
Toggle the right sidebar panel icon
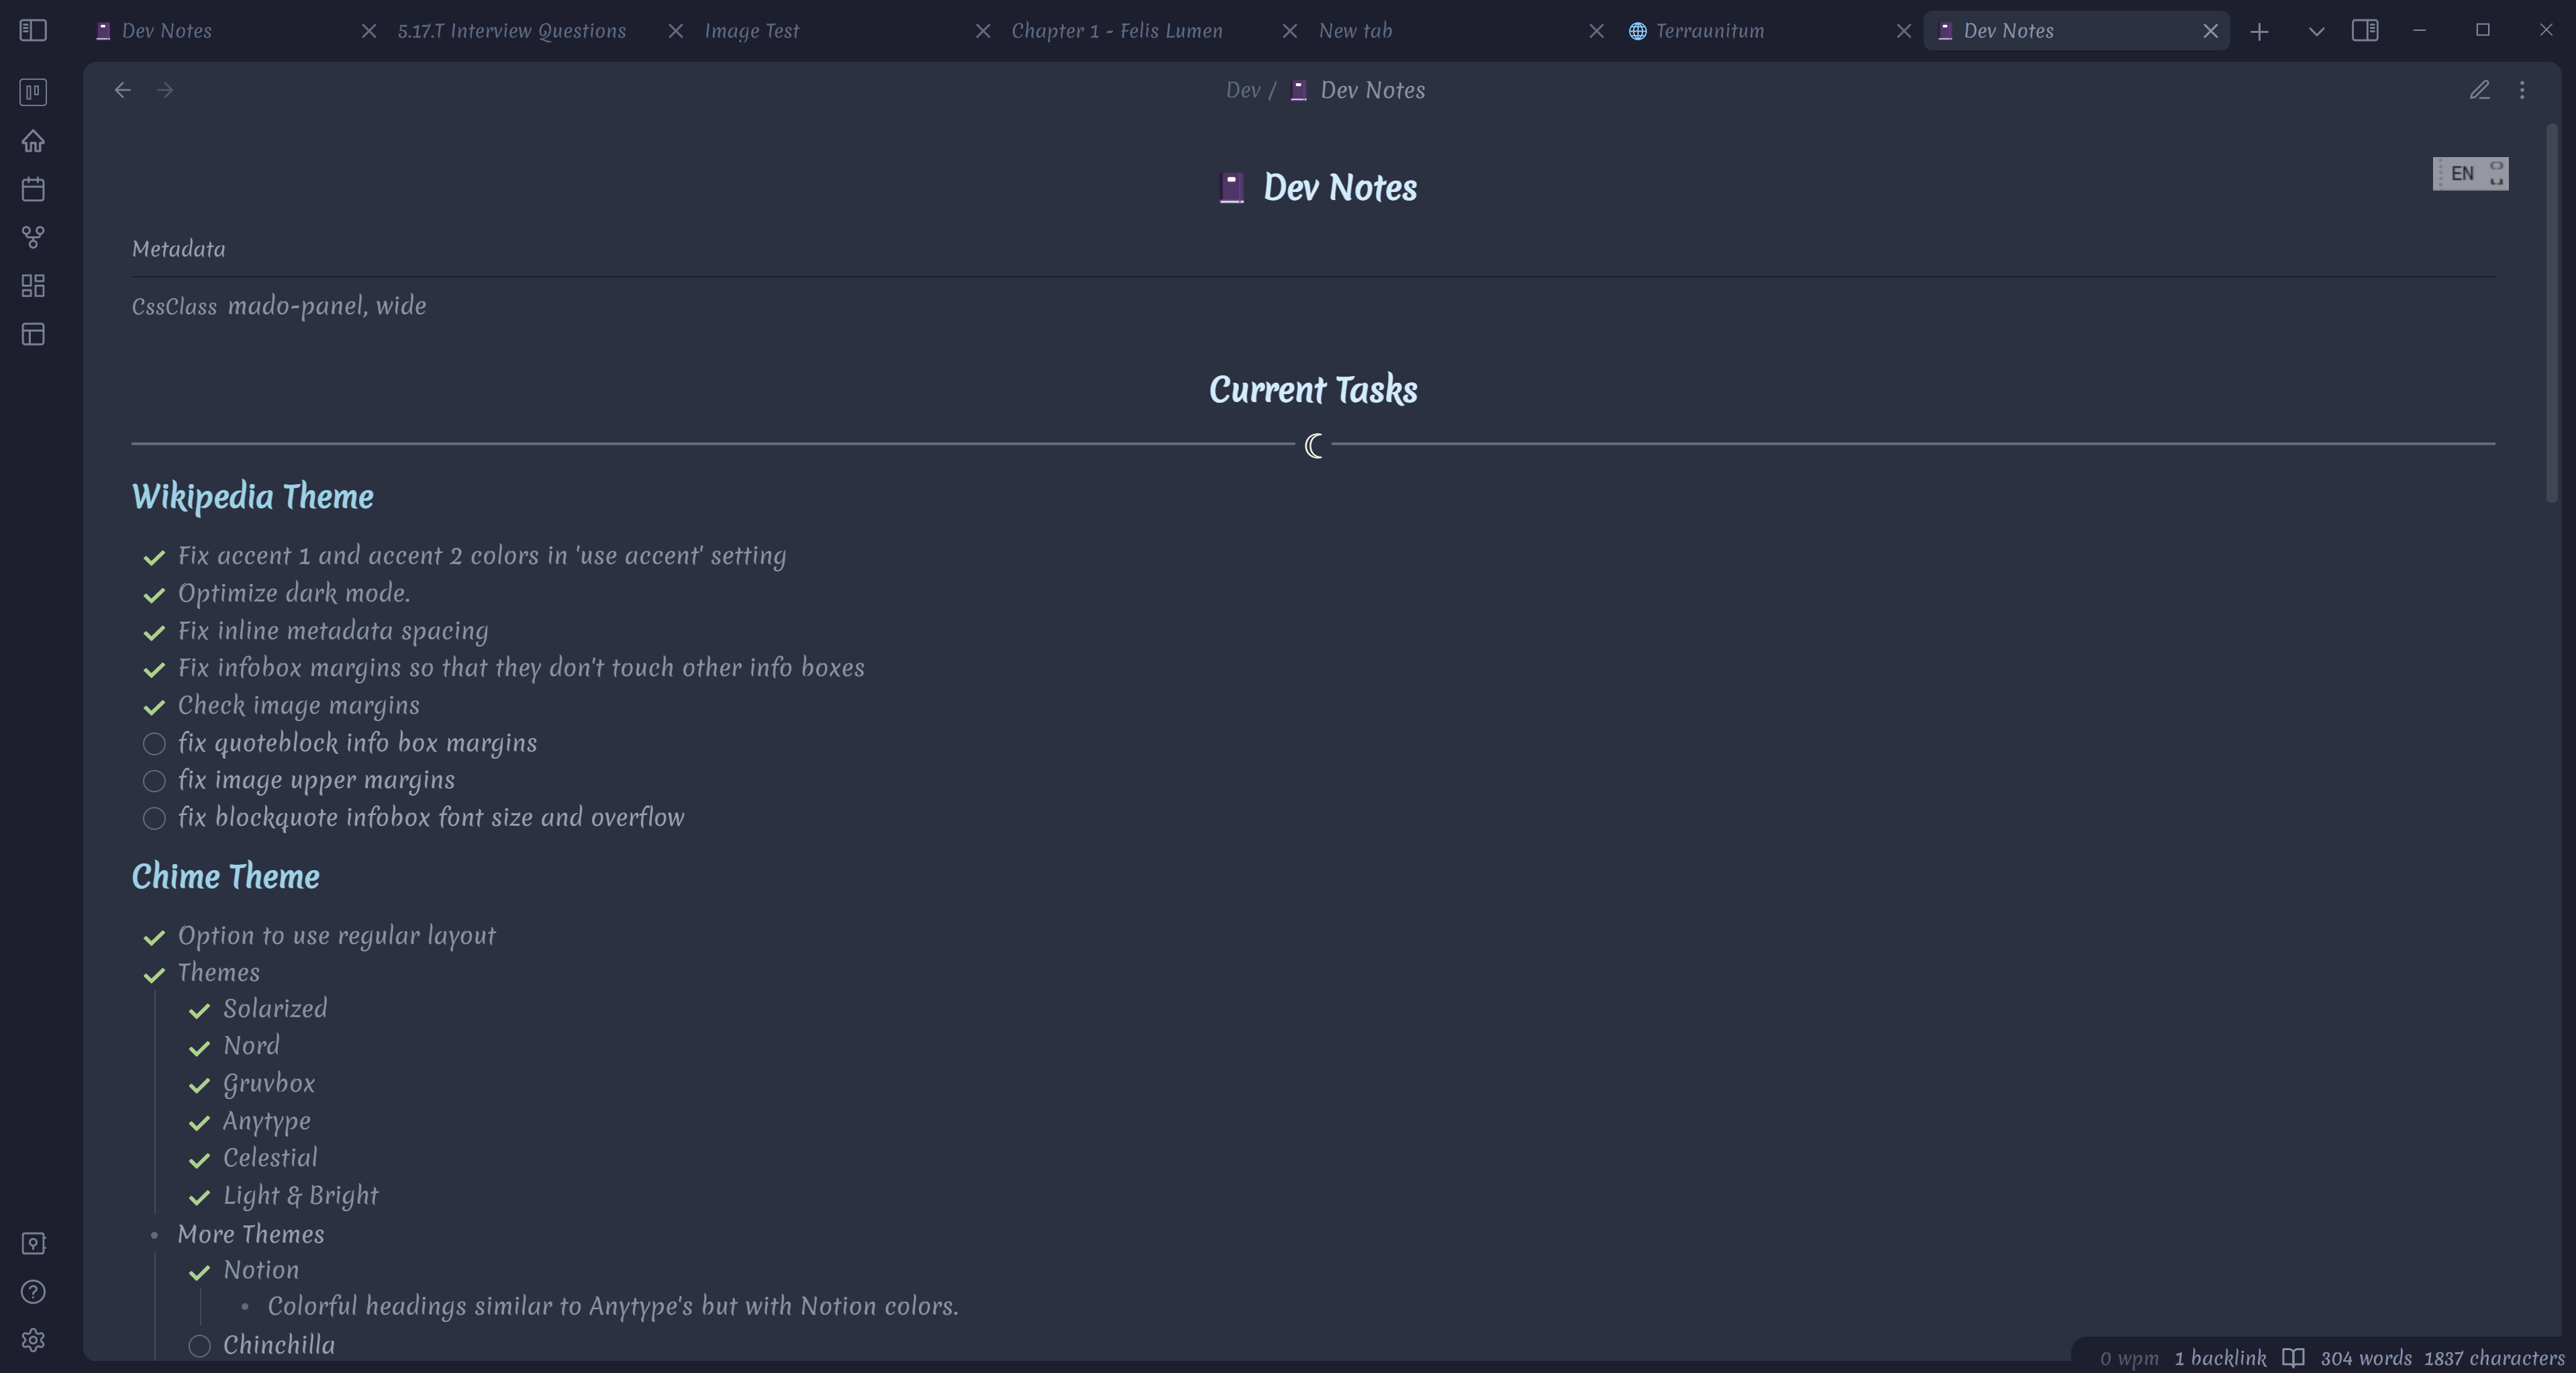coord(2365,31)
